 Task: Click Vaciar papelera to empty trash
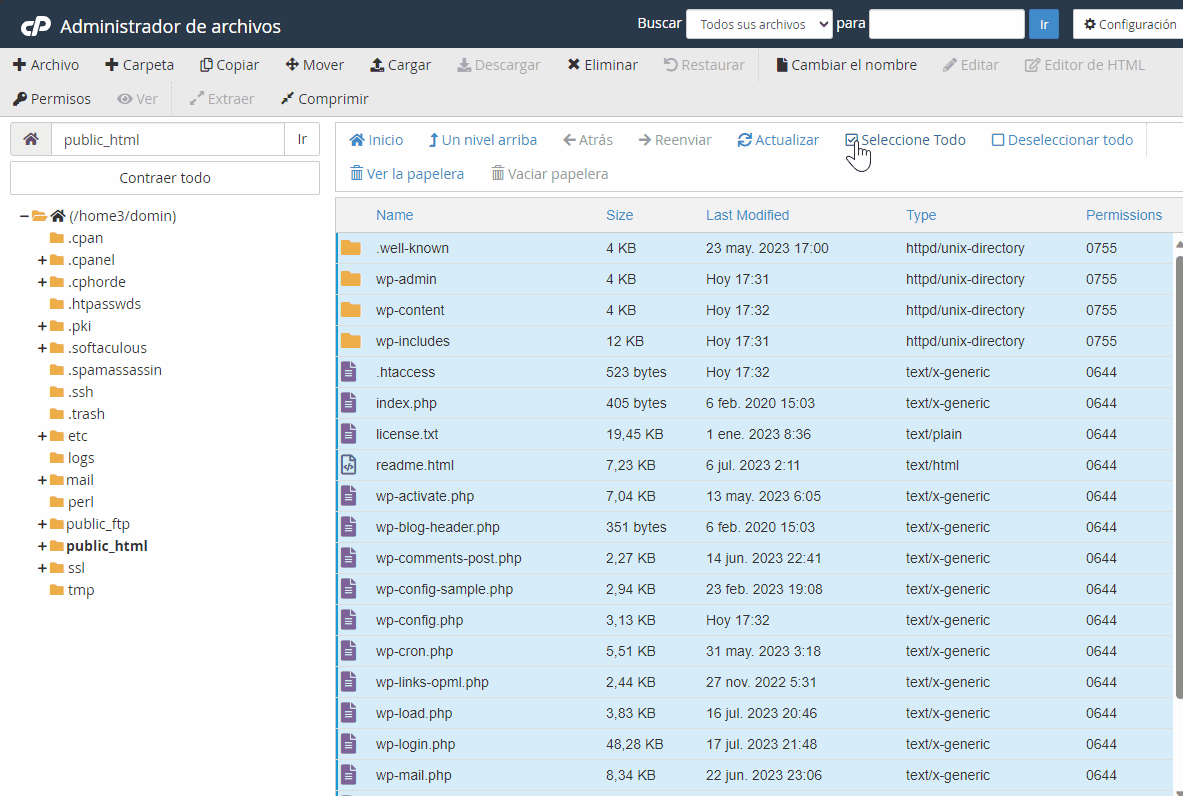550,174
